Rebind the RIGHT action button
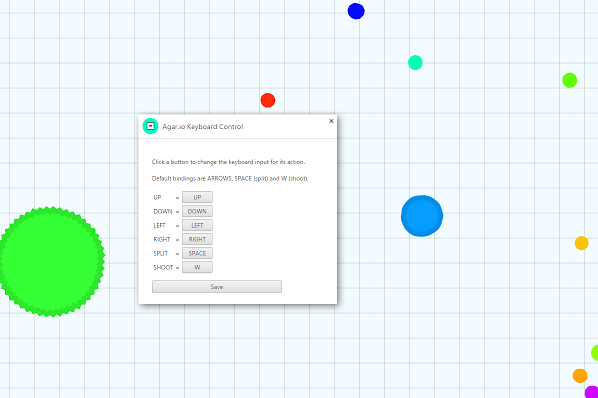This screenshot has height=398, width=598. (x=197, y=239)
